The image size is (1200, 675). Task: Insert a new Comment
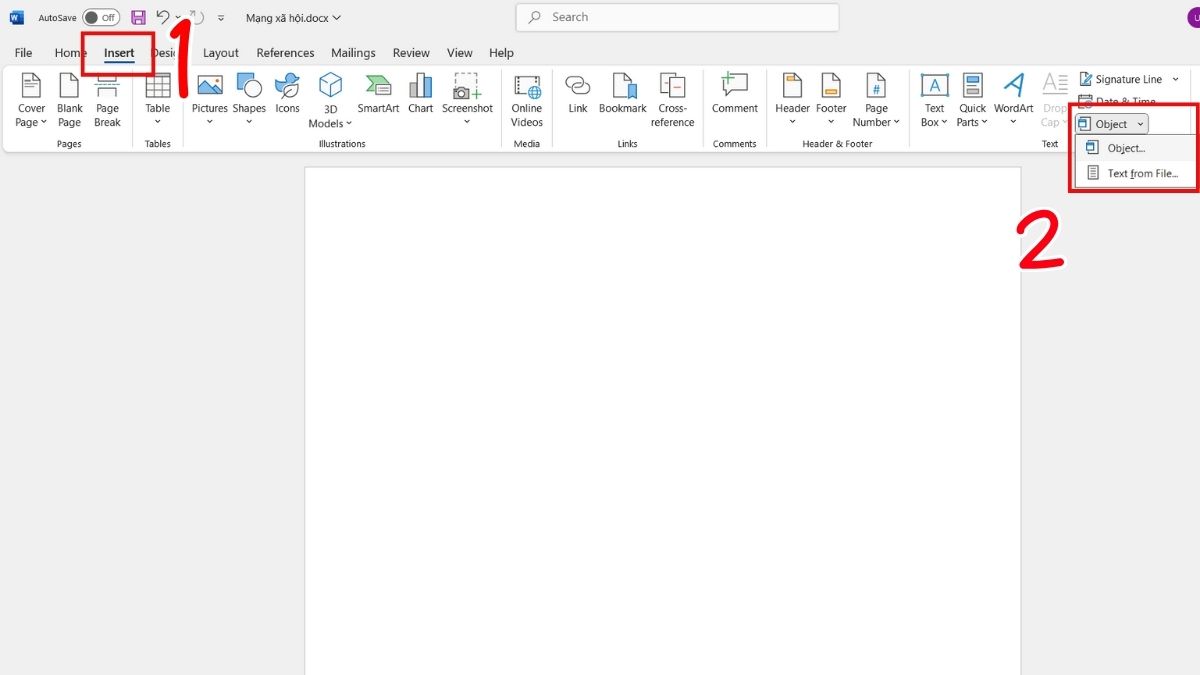click(x=735, y=94)
